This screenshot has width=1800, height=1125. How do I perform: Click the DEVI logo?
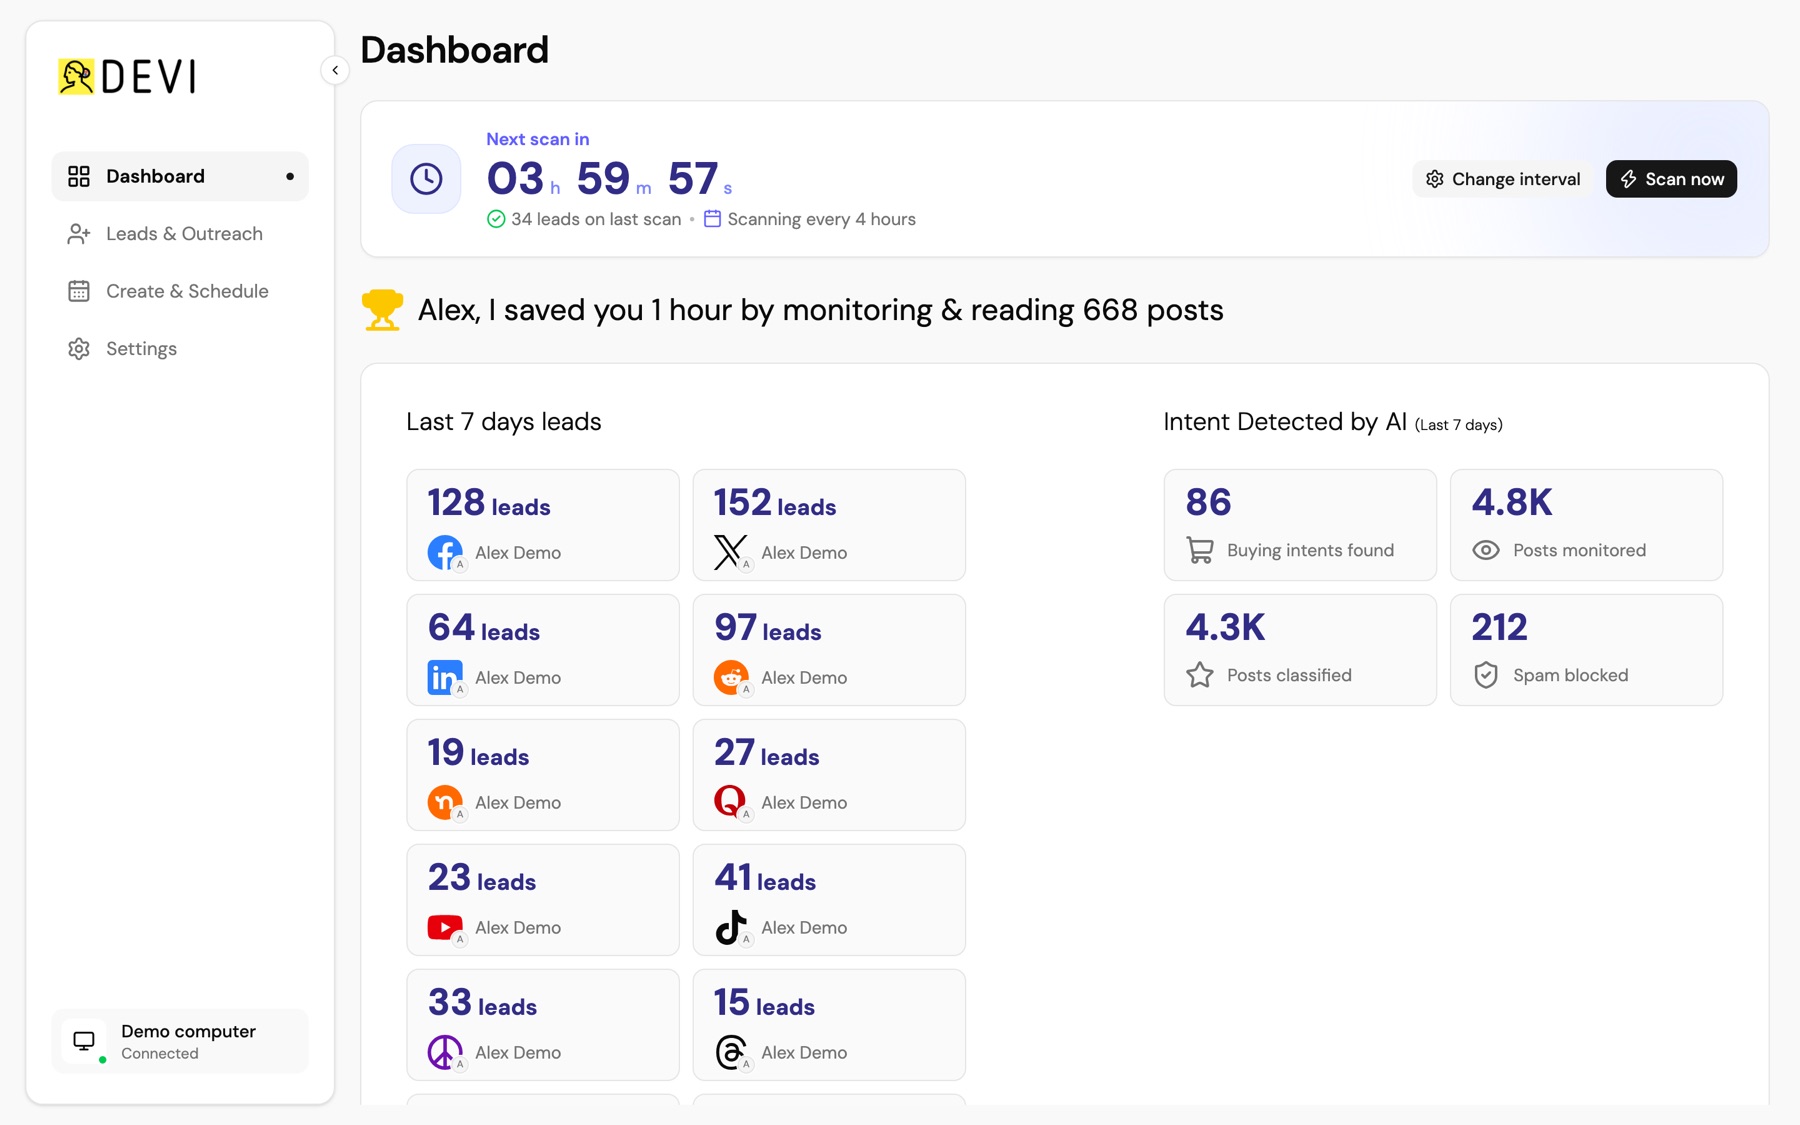pos(126,76)
